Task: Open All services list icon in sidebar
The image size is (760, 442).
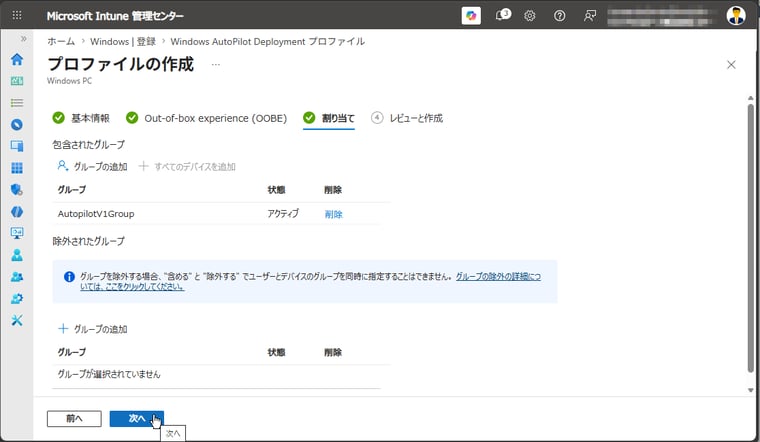Action: 17,103
